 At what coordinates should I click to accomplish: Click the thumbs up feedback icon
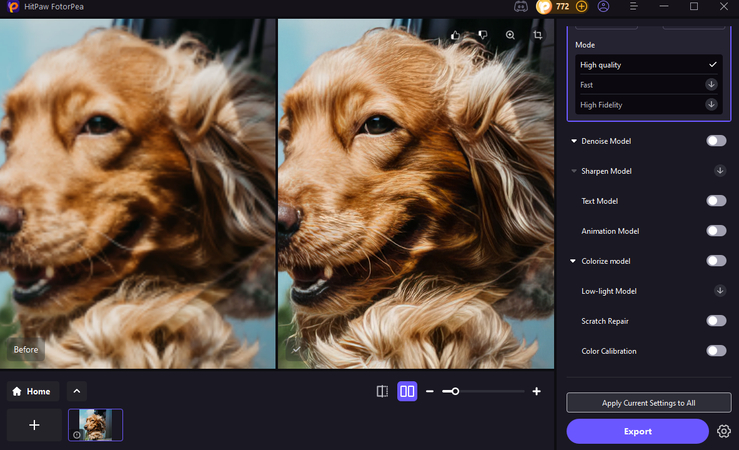(455, 35)
